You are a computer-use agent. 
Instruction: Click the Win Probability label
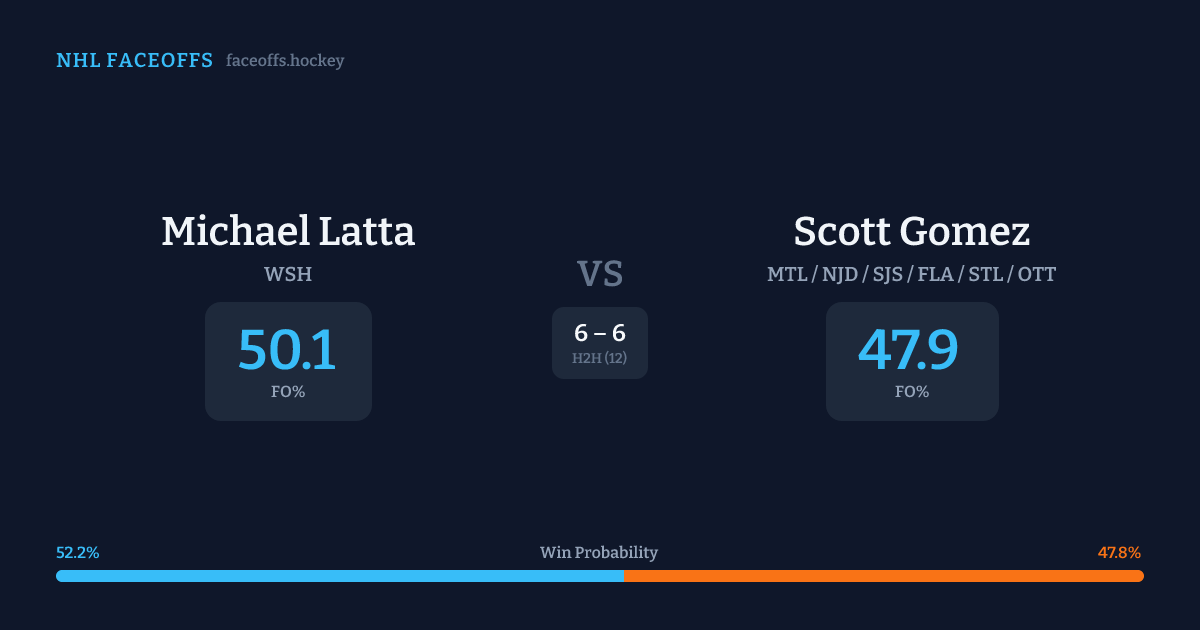599,553
